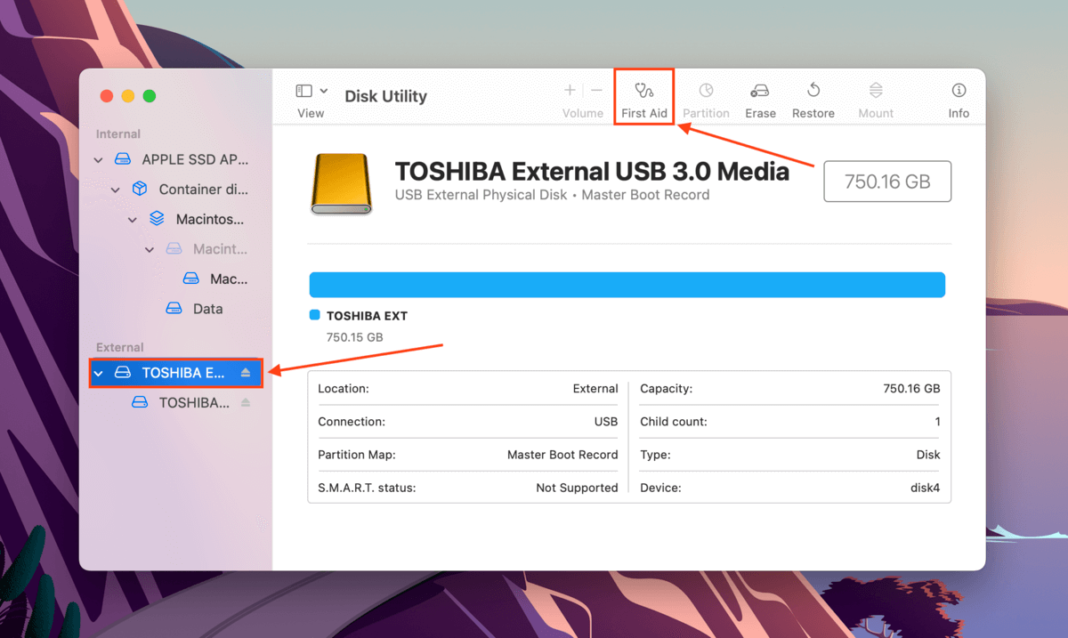Click the Mount toolbar icon
1068x638 pixels.
pyautogui.click(x=875, y=97)
